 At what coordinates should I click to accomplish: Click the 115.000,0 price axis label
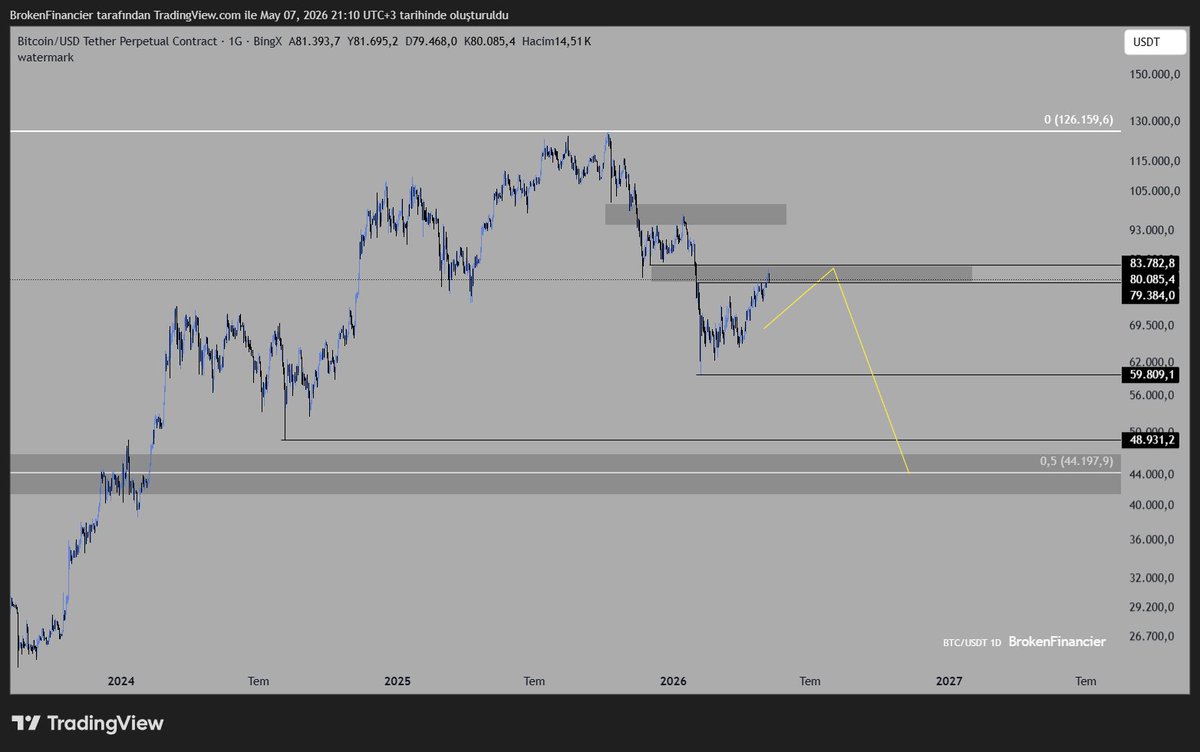pos(1153,161)
